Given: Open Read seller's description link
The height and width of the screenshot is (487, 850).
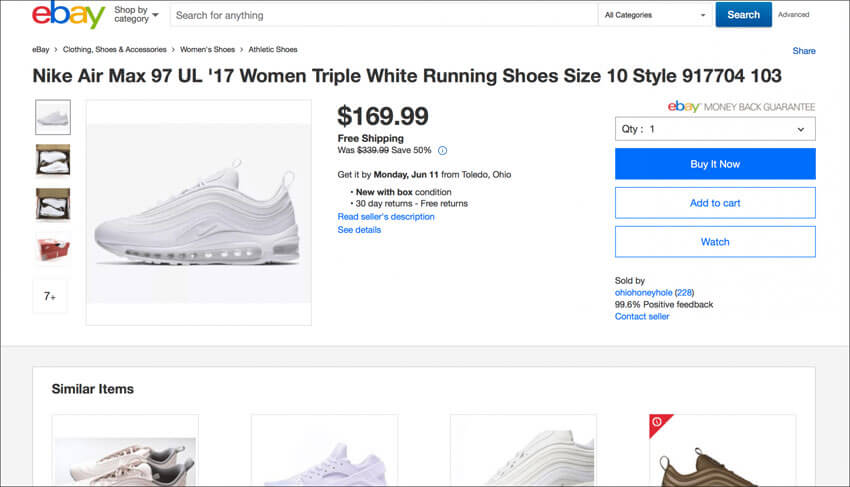Looking at the screenshot, I should (x=386, y=217).
